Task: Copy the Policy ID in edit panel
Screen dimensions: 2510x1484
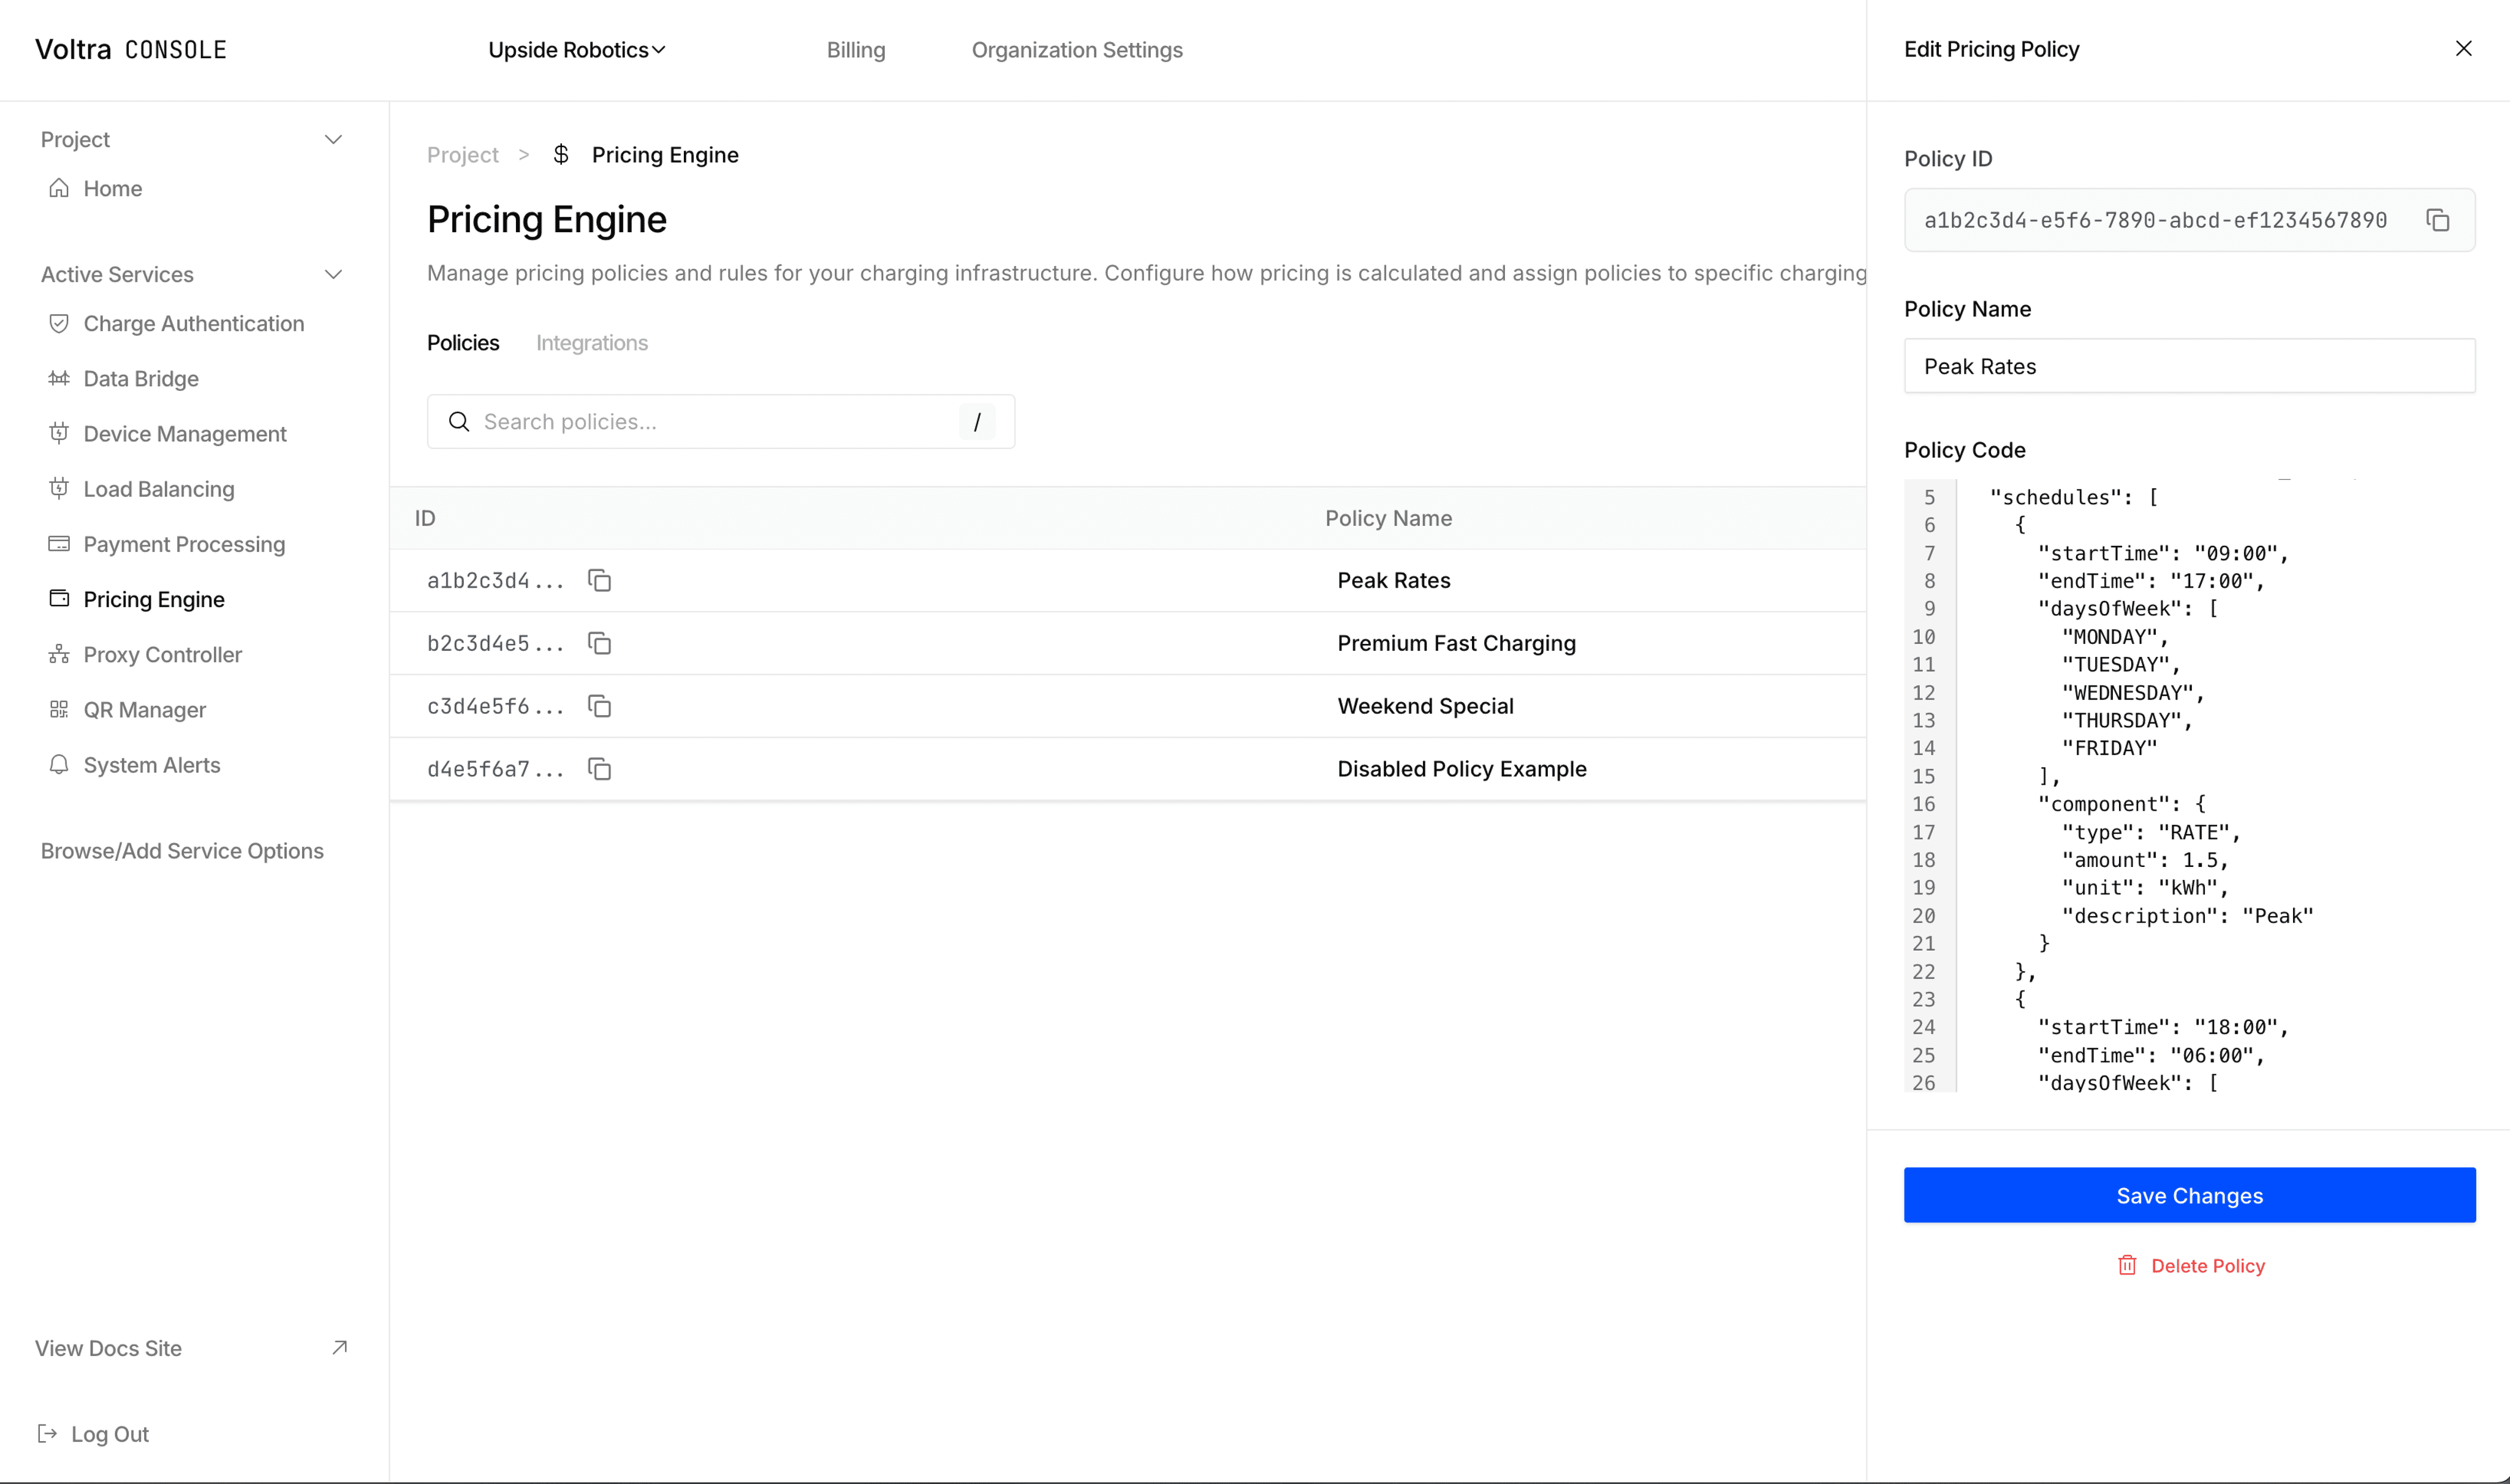Action: [x=2437, y=220]
